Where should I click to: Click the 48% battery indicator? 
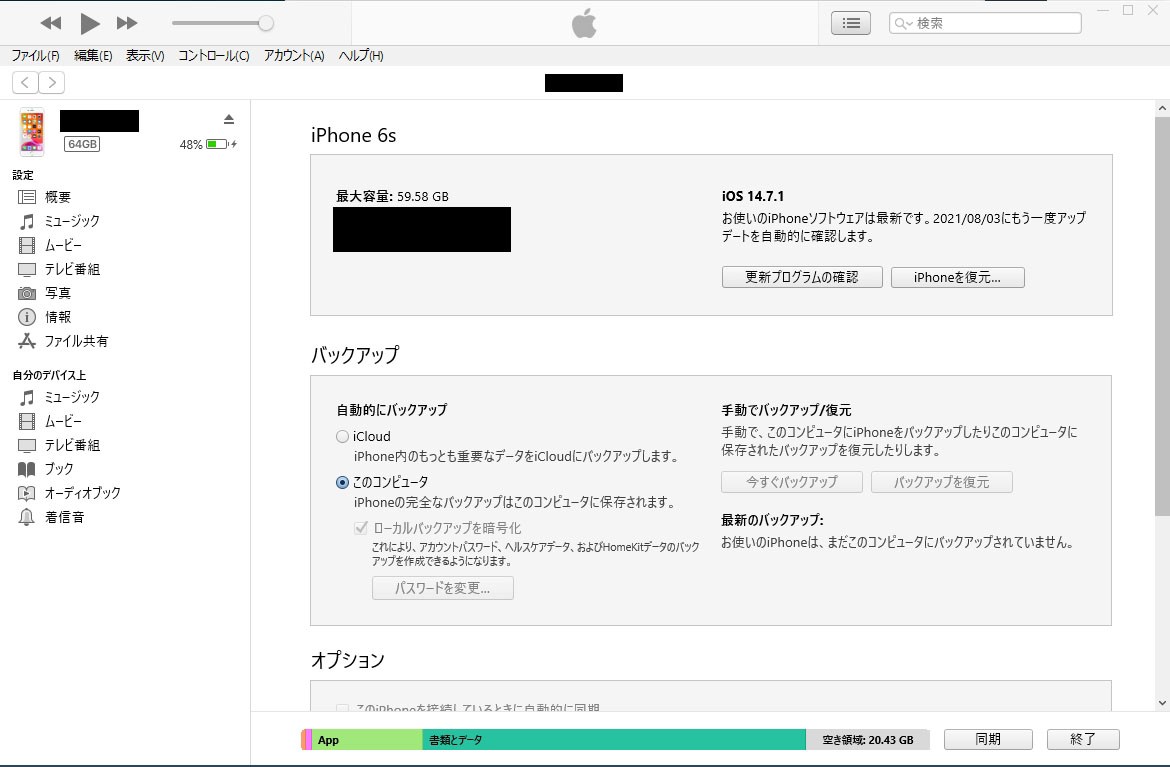(208, 144)
